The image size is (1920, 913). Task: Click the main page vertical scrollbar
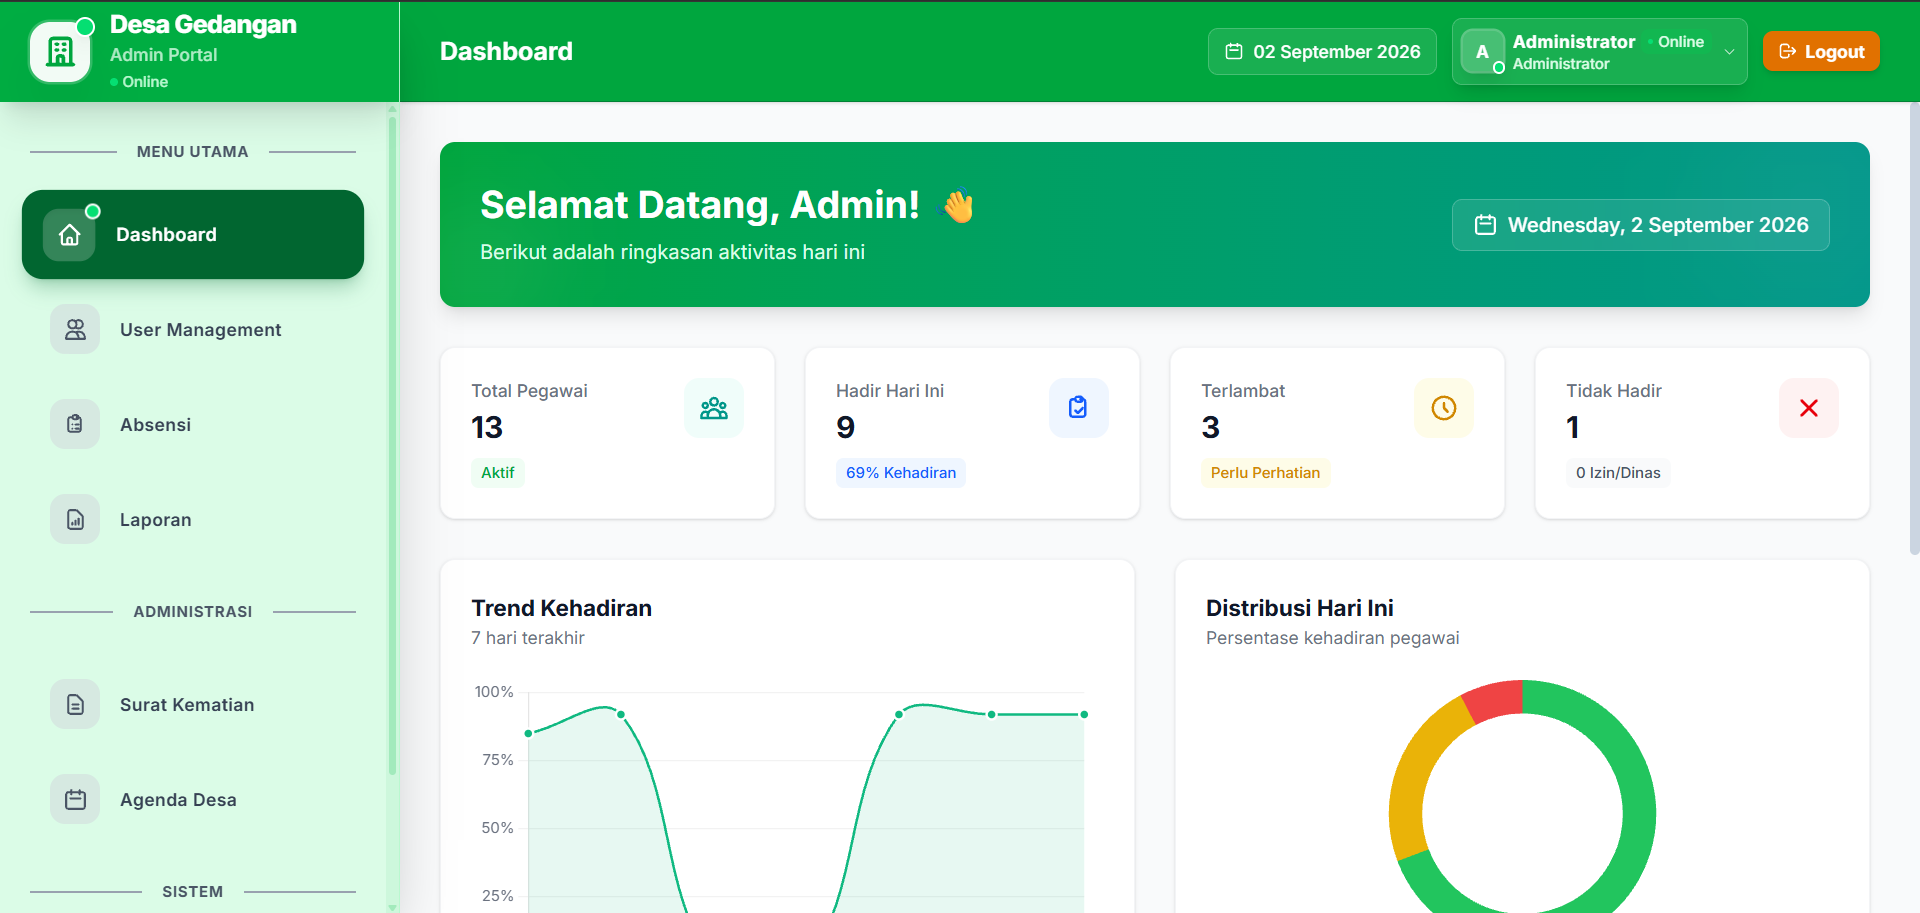(x=1914, y=328)
